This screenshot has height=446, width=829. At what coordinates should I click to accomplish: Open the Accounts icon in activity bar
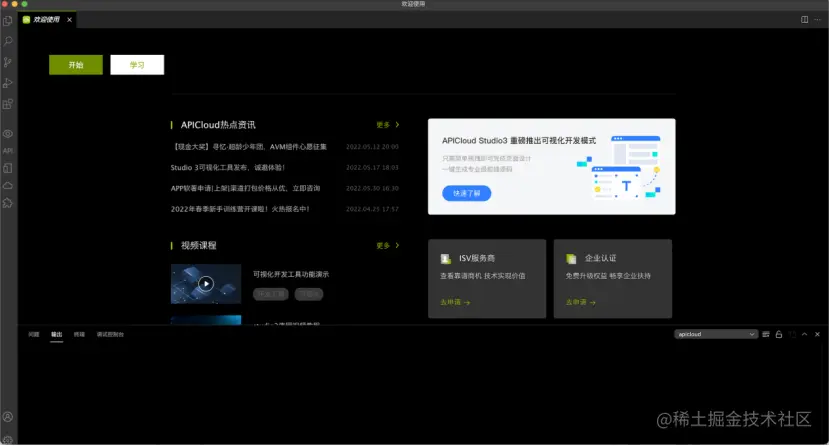[x=8, y=417]
